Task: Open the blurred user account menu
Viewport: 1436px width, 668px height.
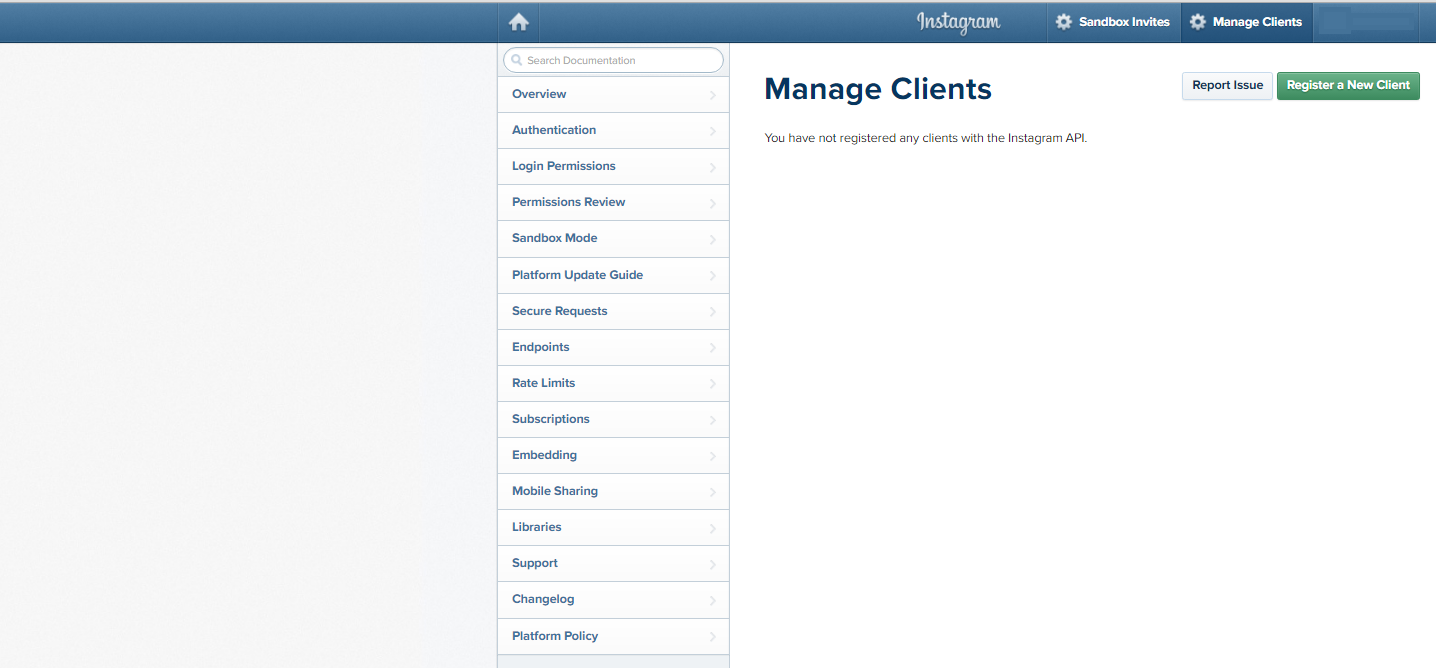Action: [x=1366, y=22]
